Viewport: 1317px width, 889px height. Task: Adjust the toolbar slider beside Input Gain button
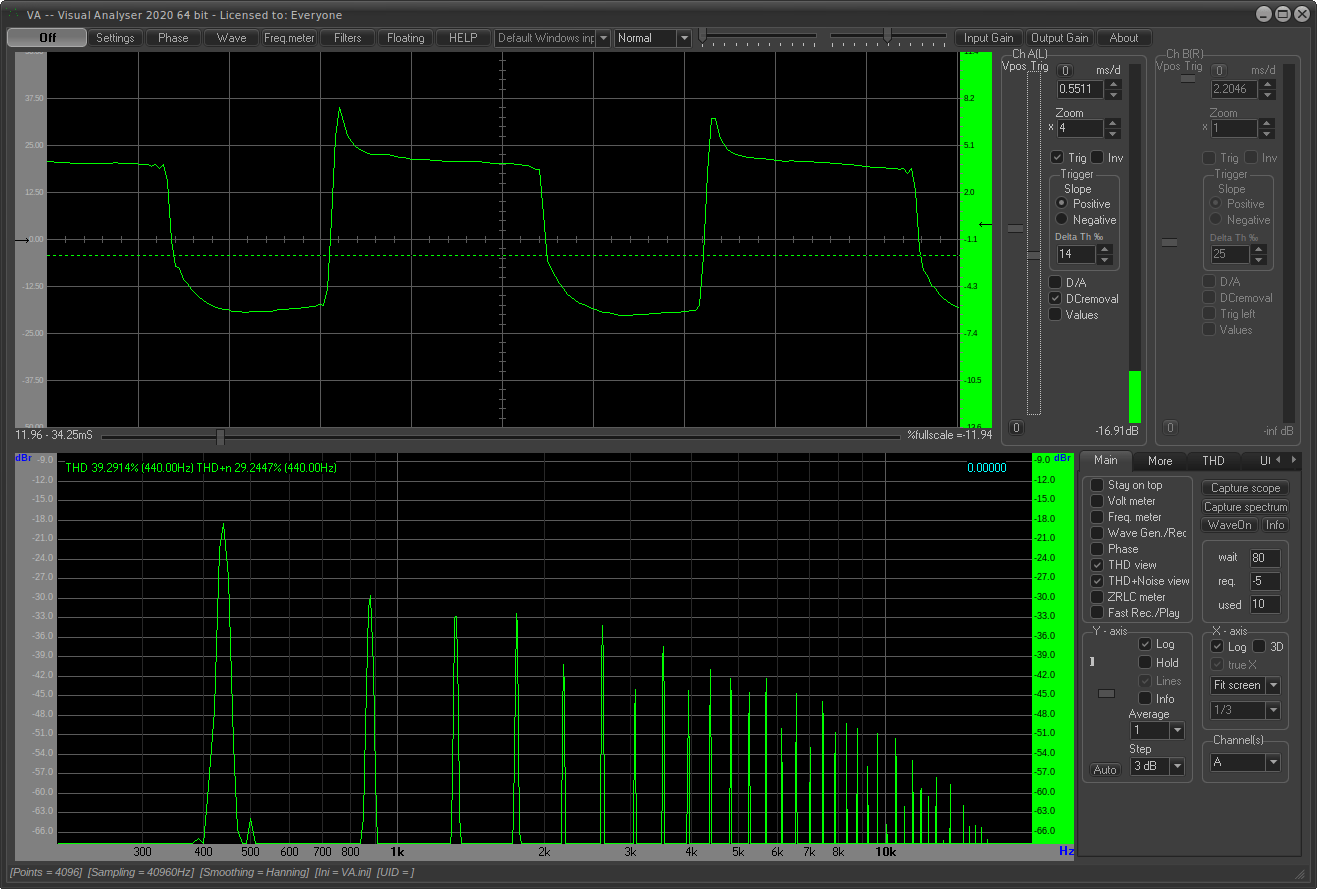coord(887,35)
